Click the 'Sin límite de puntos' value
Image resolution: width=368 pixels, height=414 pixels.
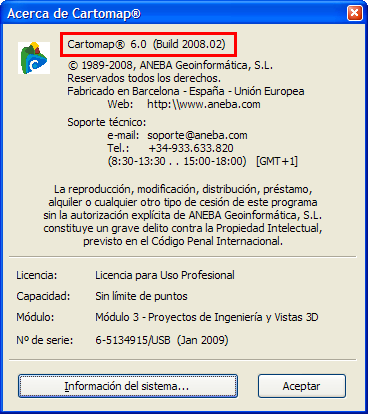tap(141, 296)
